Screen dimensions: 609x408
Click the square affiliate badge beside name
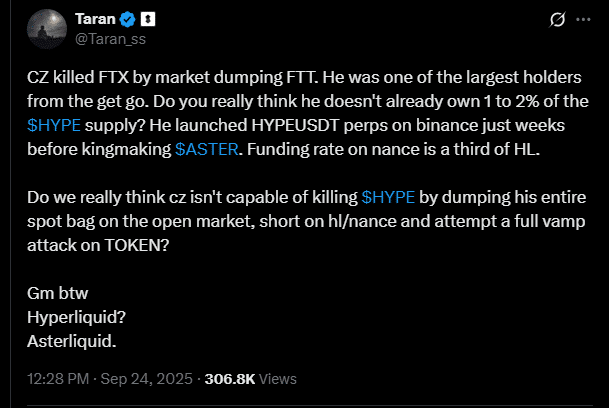(x=147, y=20)
